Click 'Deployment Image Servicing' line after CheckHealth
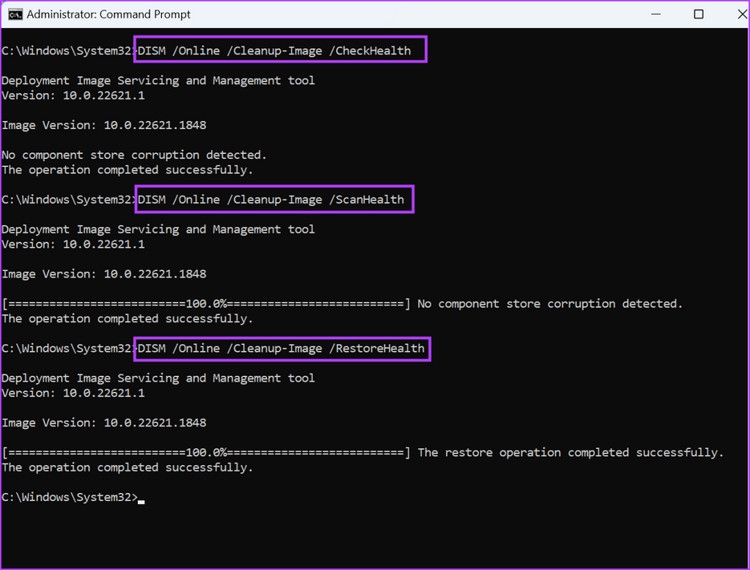The height and width of the screenshot is (570, 750). [158, 81]
